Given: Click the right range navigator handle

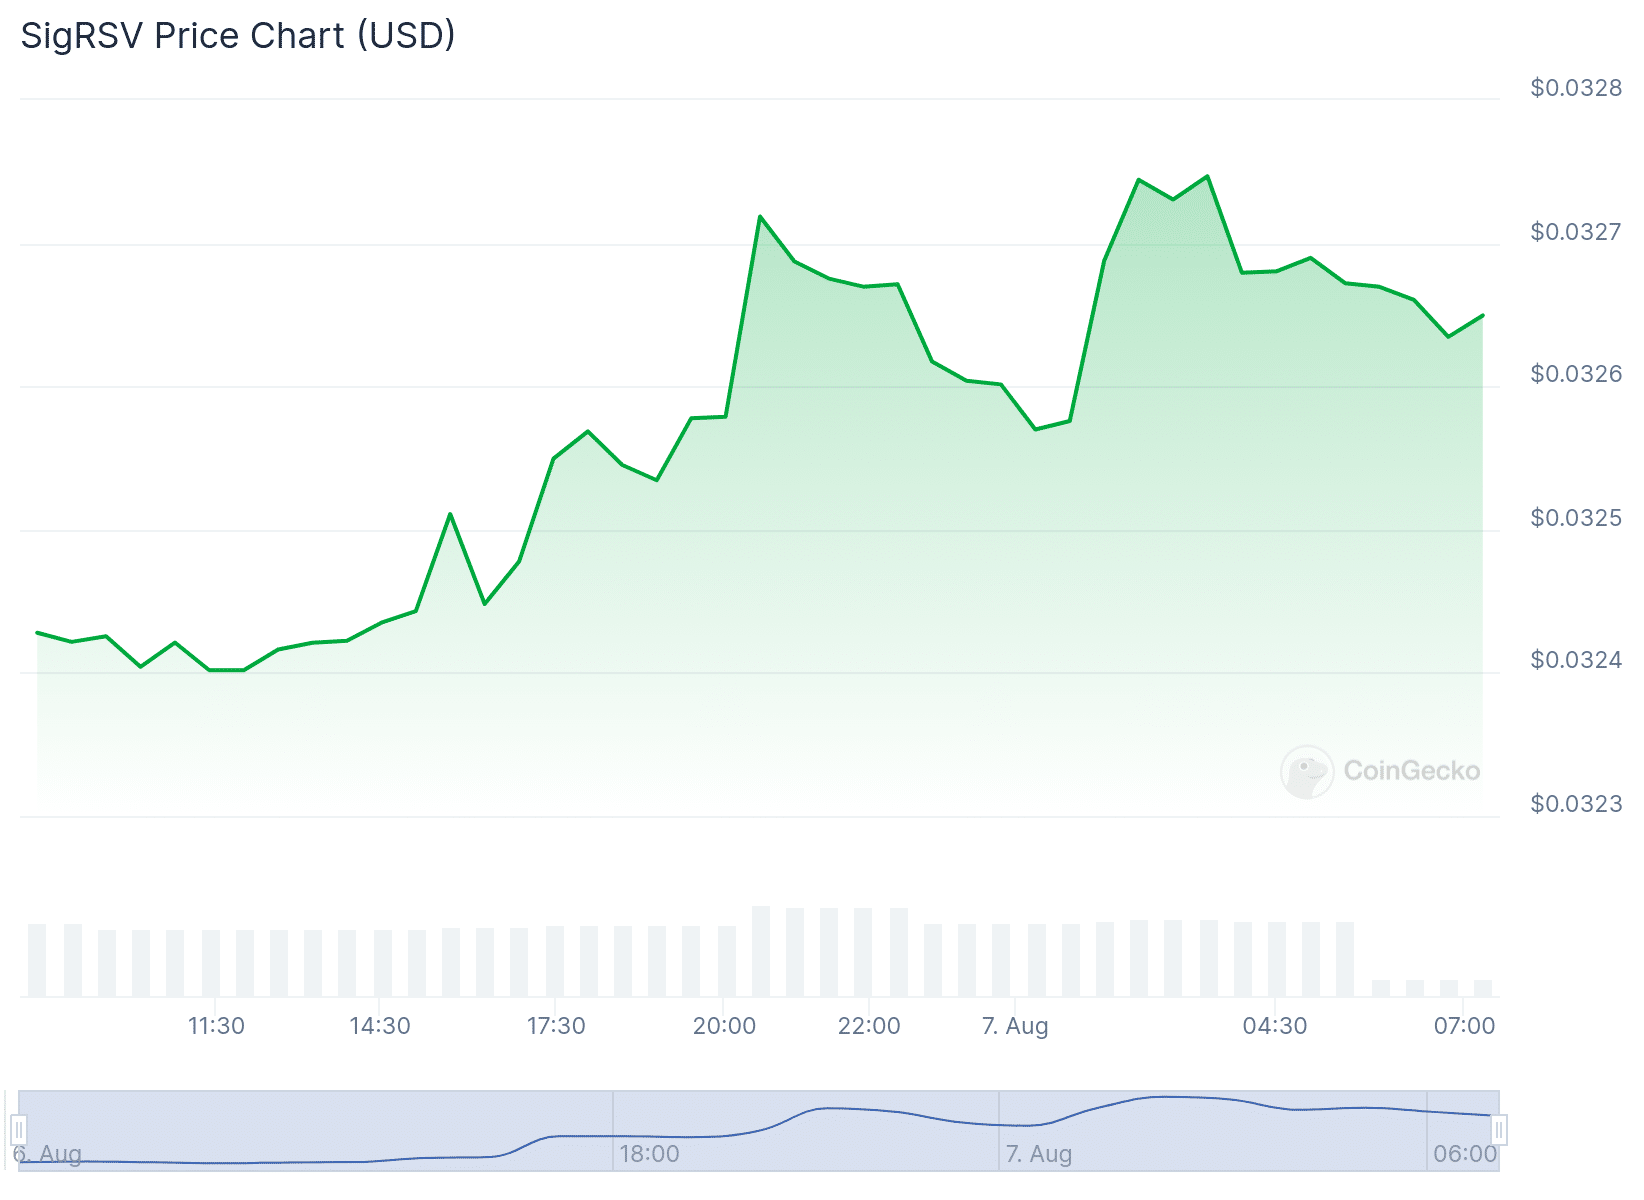Looking at the screenshot, I should [x=1498, y=1130].
